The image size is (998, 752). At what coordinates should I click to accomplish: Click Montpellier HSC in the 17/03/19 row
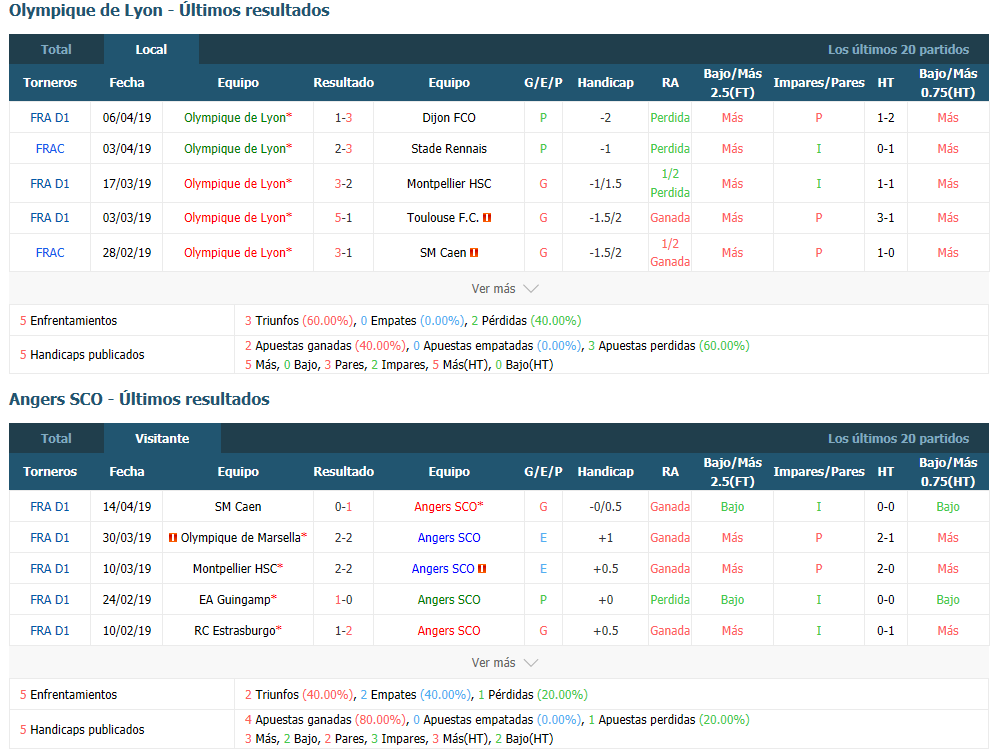point(449,184)
